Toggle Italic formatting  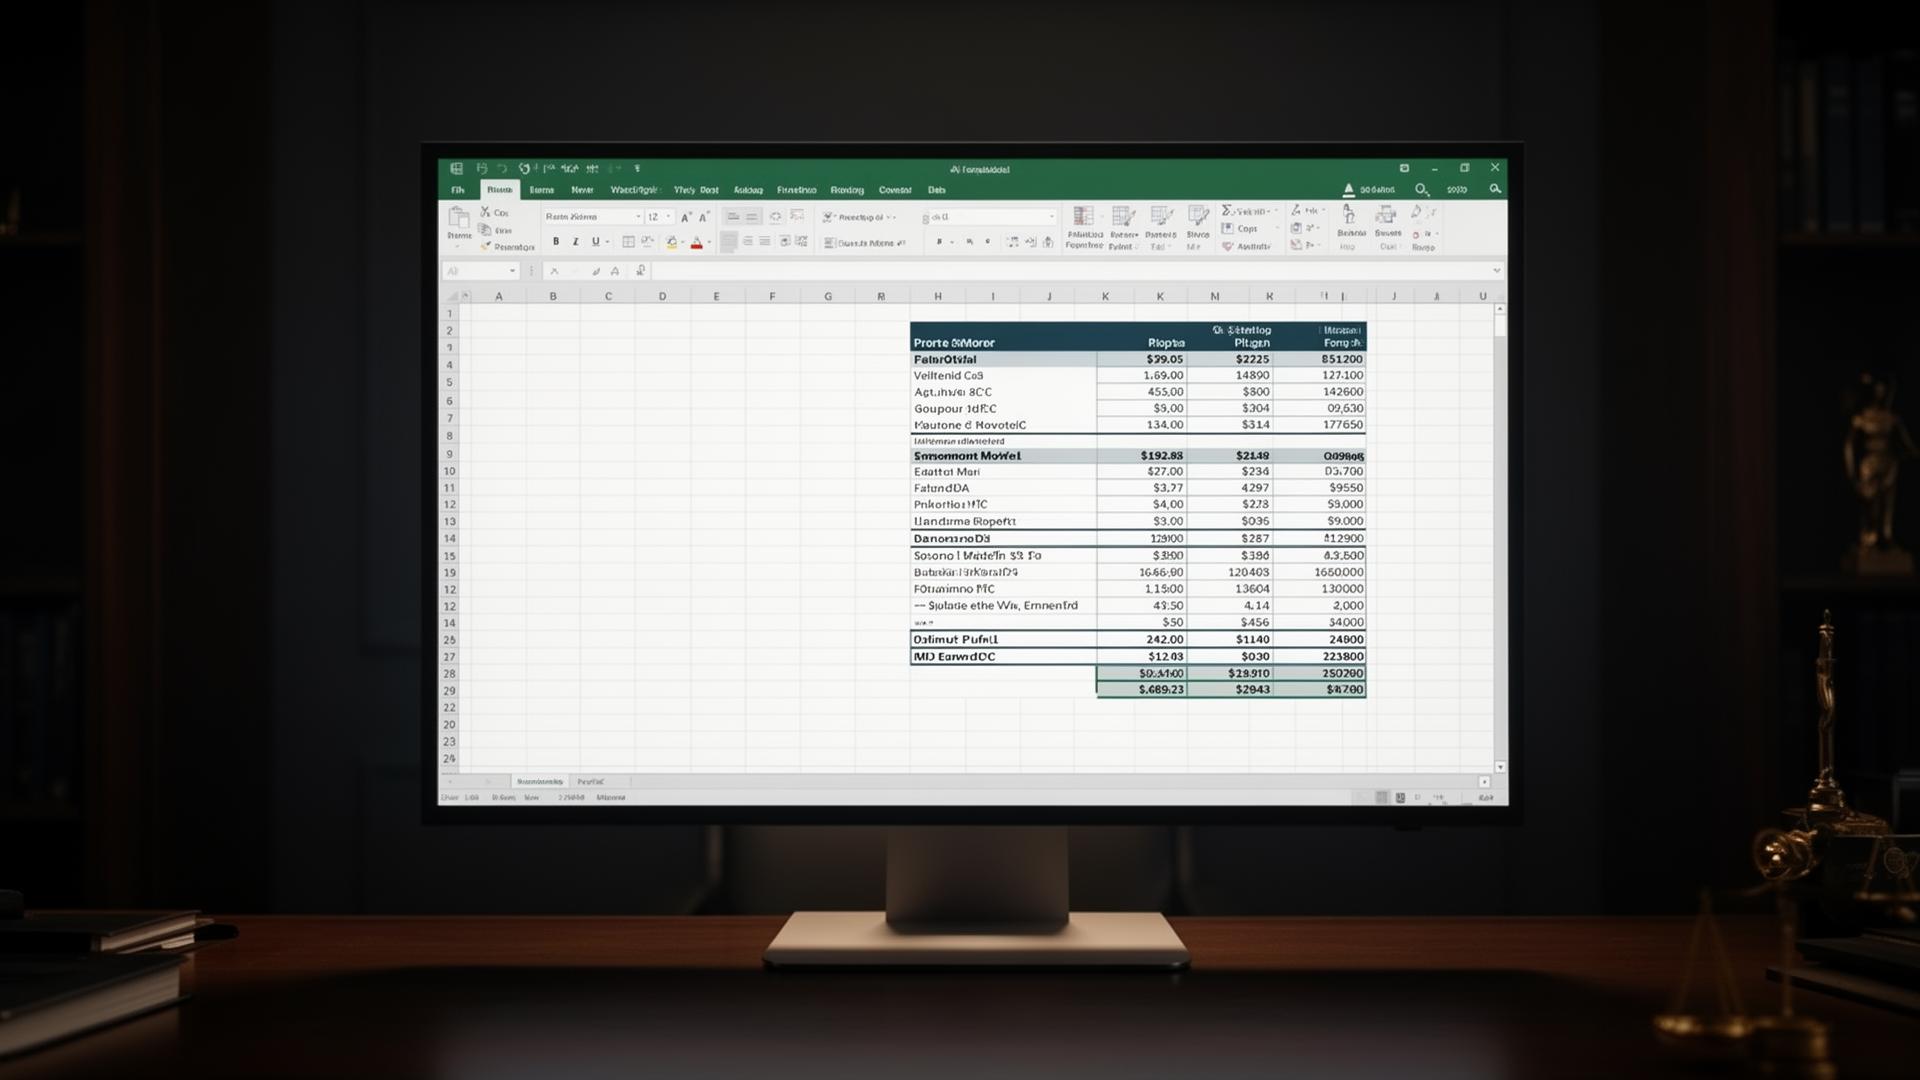click(576, 242)
